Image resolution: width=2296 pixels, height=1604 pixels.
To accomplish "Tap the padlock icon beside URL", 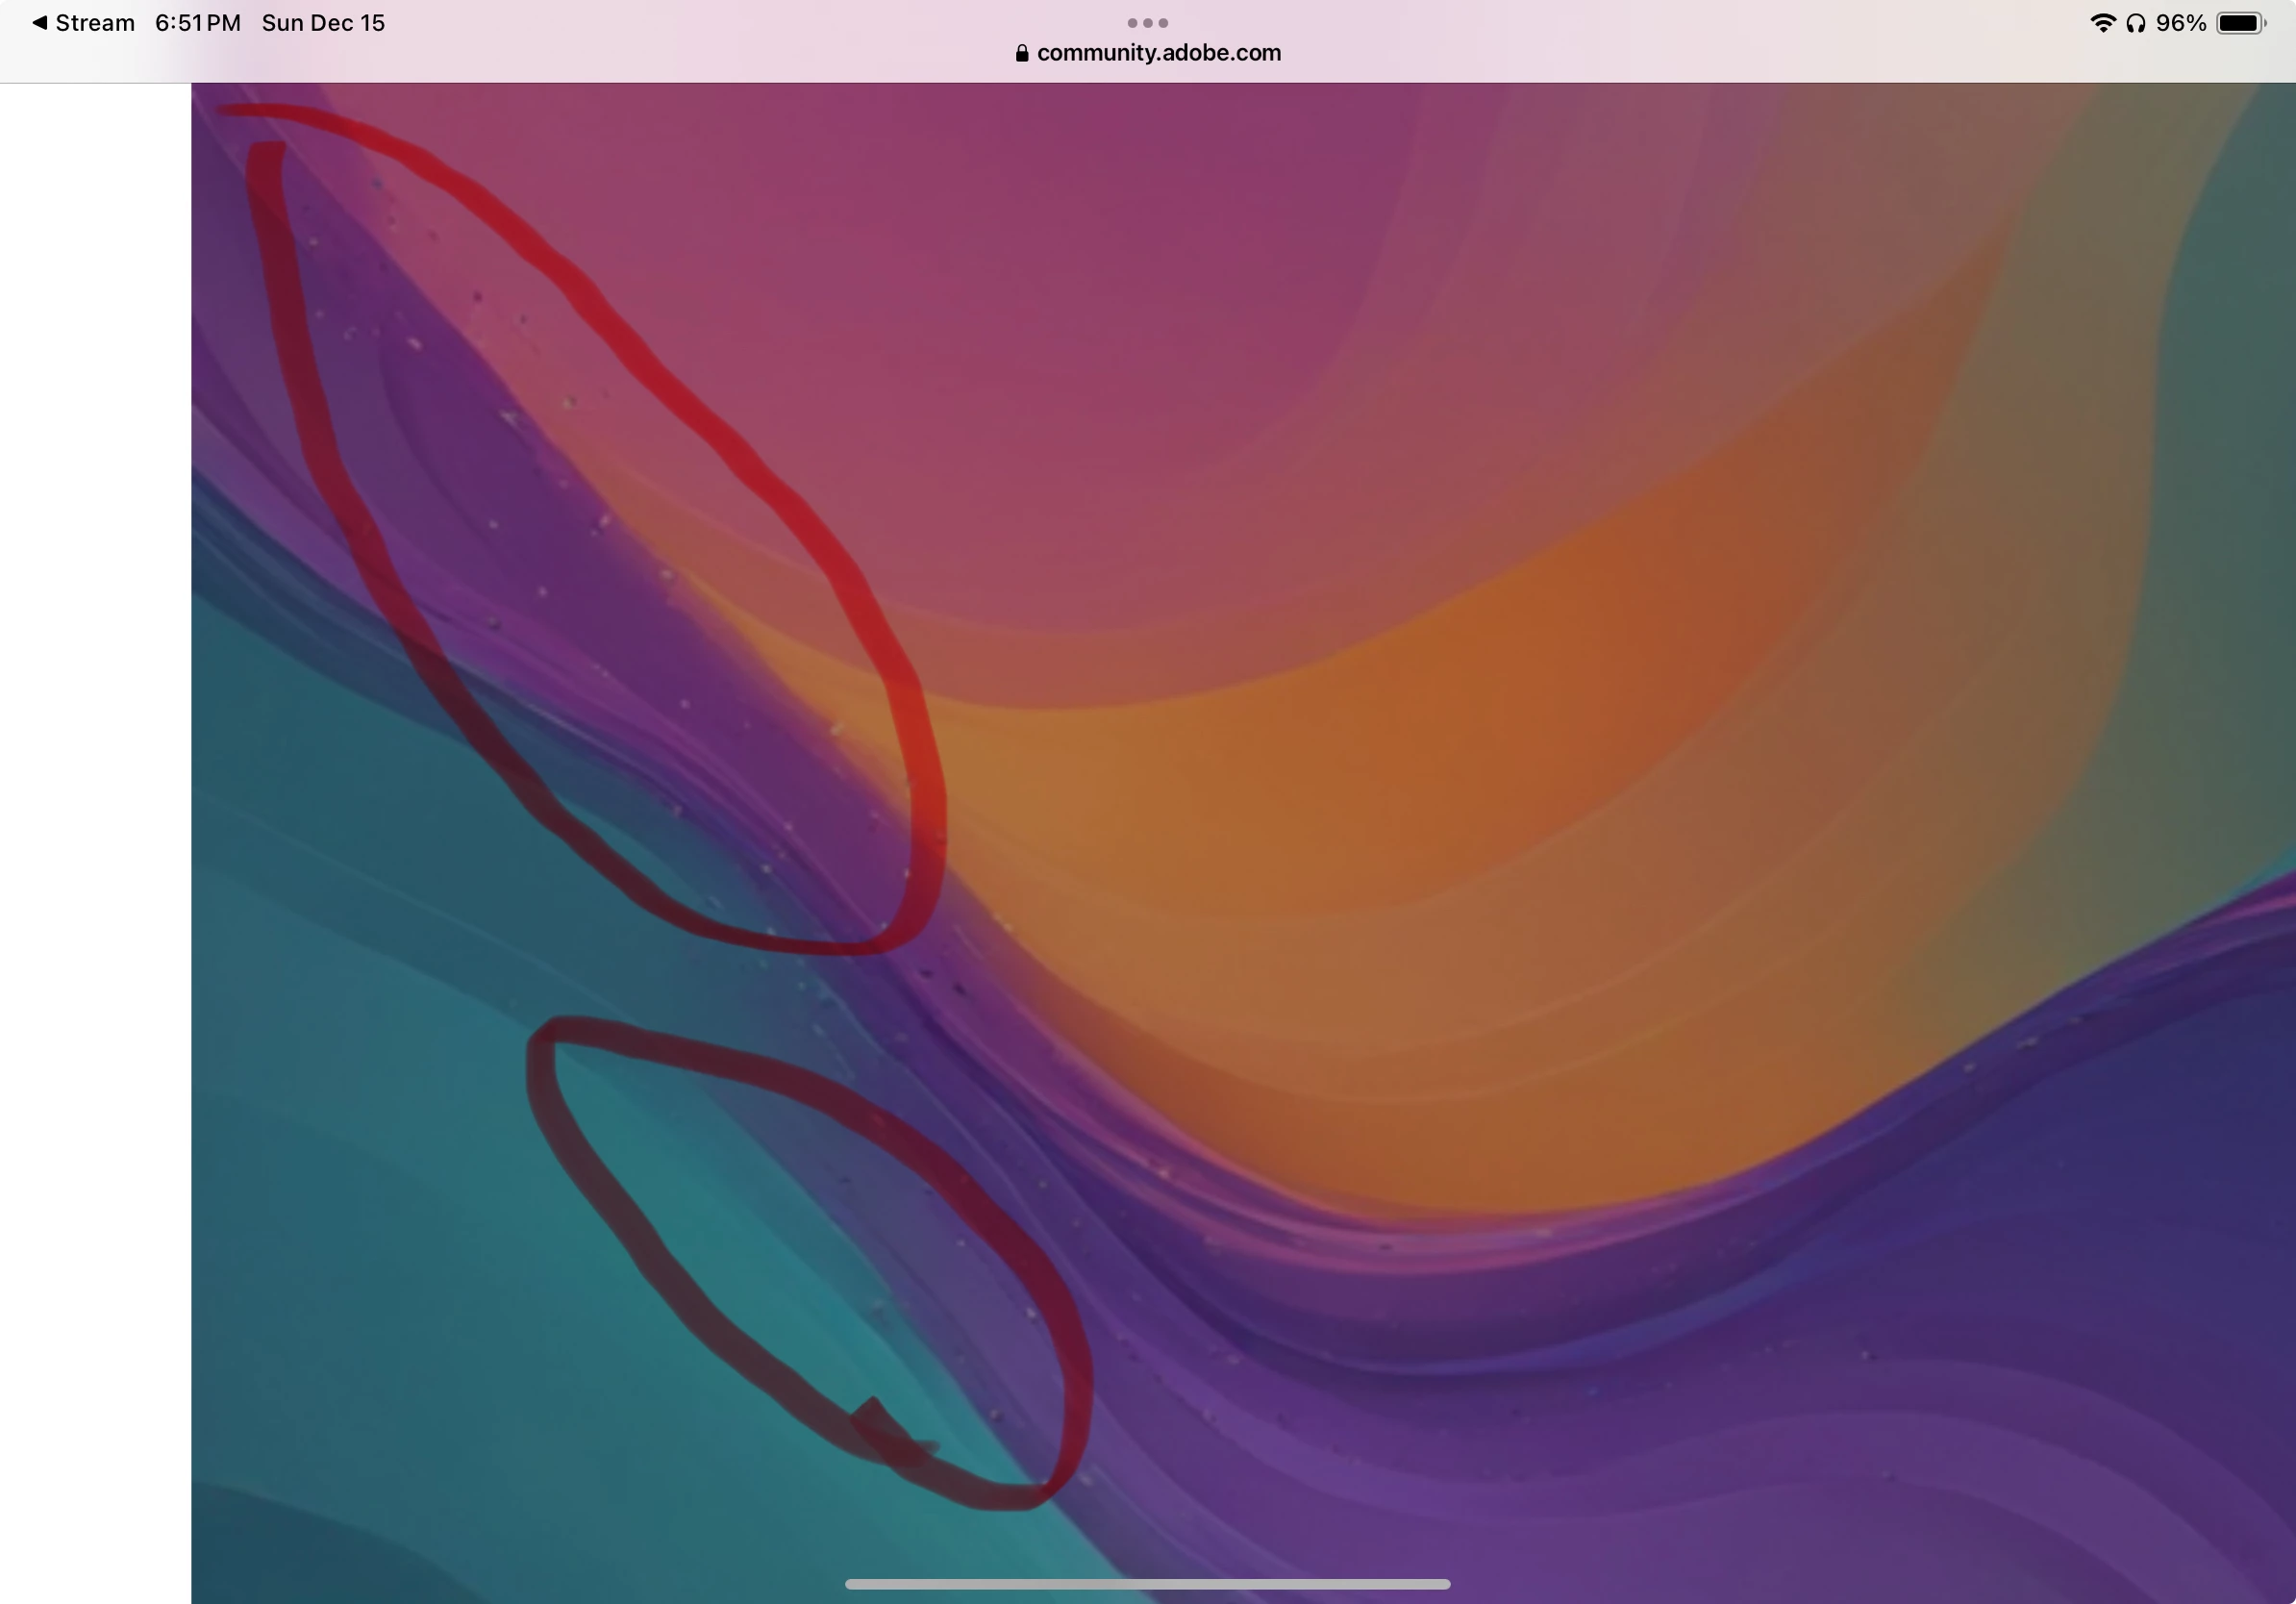I will click(x=1021, y=53).
